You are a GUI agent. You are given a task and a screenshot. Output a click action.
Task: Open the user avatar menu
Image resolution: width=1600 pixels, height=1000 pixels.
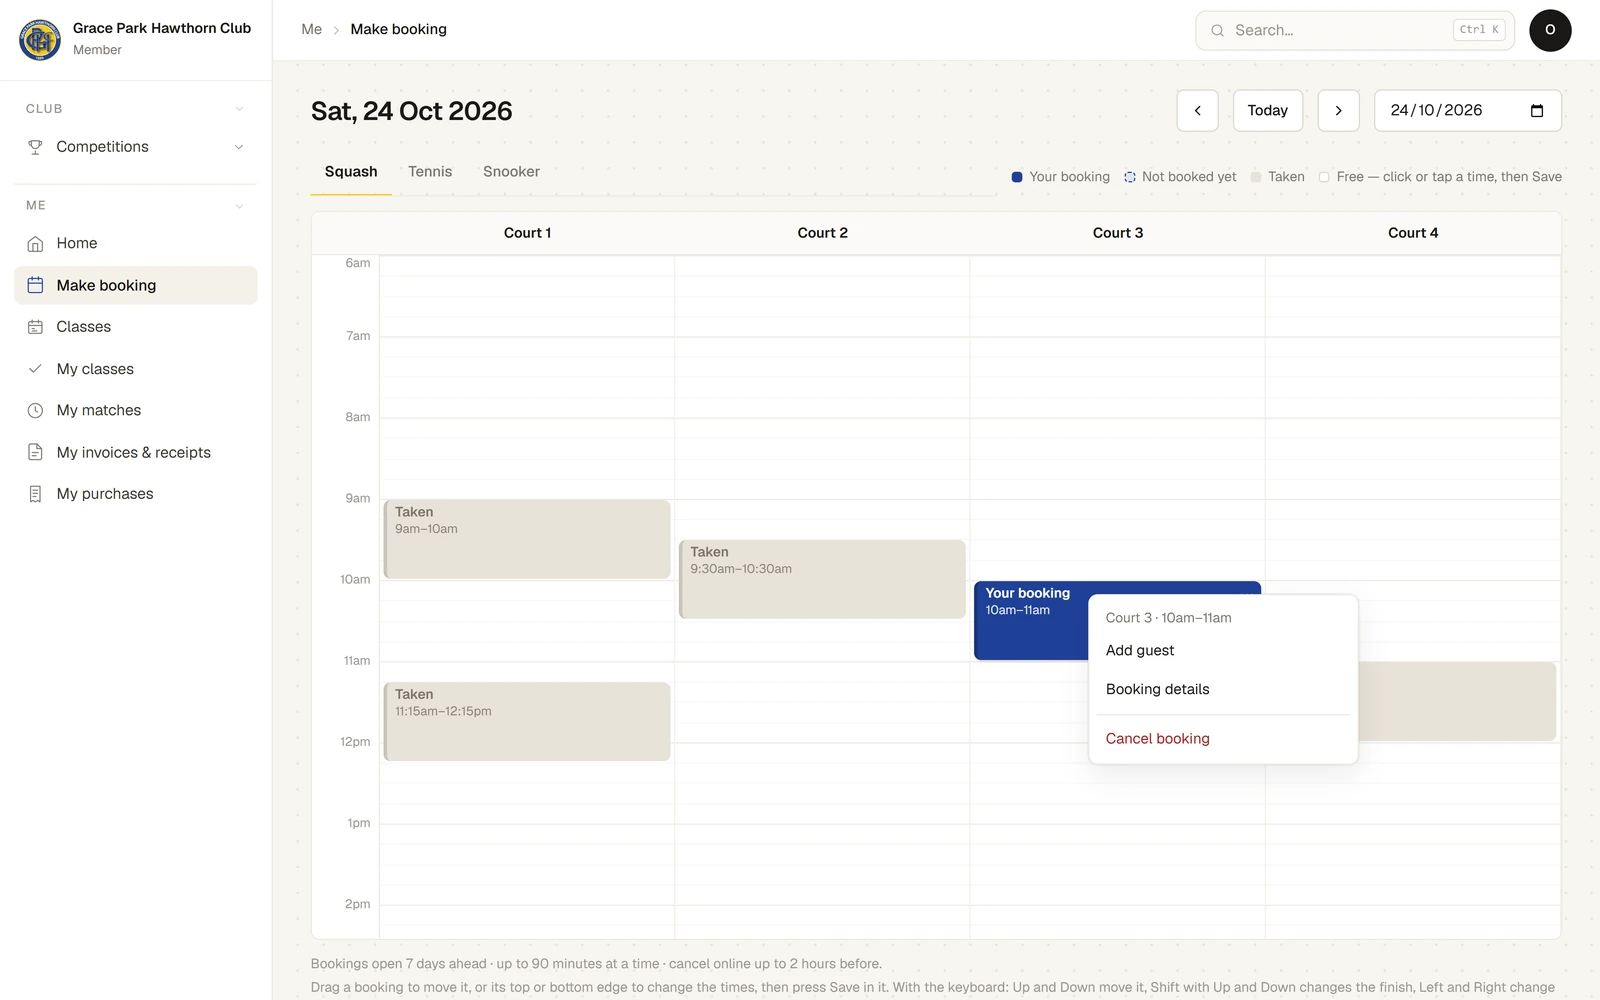pos(1550,30)
